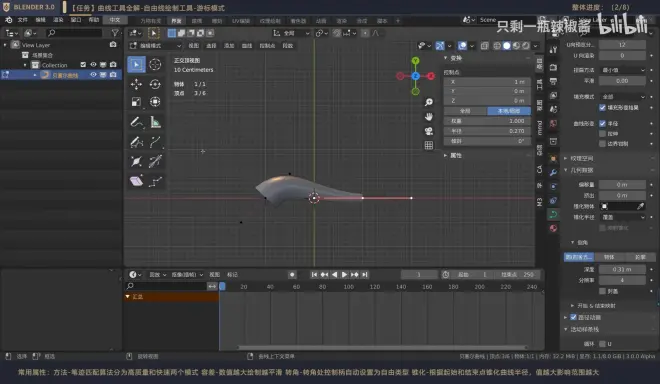The height and width of the screenshot is (384, 660).
Task: Select the Select Box tool
Action: [136, 64]
